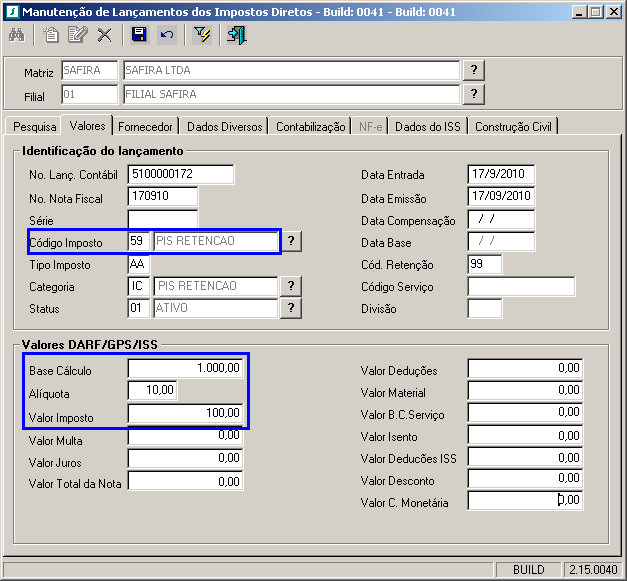Click the binoculars search icon
Viewport: 627px width, 581px height.
(17, 35)
